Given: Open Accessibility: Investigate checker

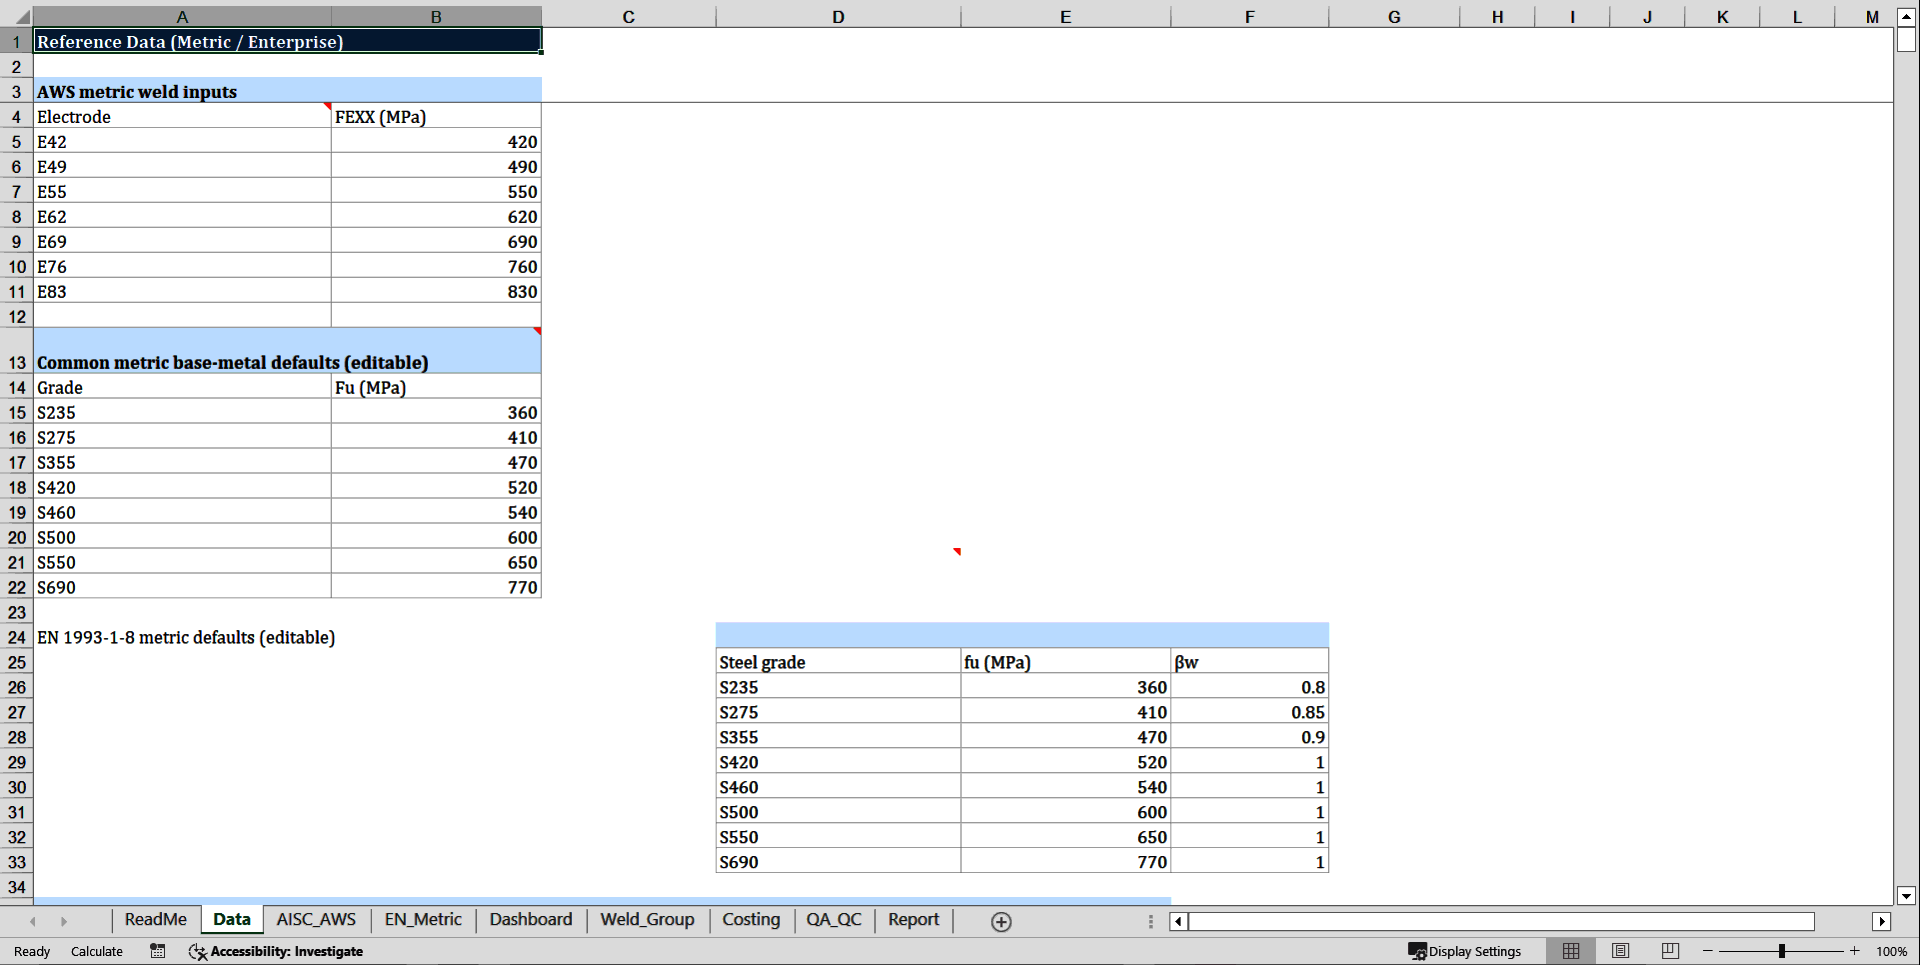Looking at the screenshot, I should [x=275, y=951].
